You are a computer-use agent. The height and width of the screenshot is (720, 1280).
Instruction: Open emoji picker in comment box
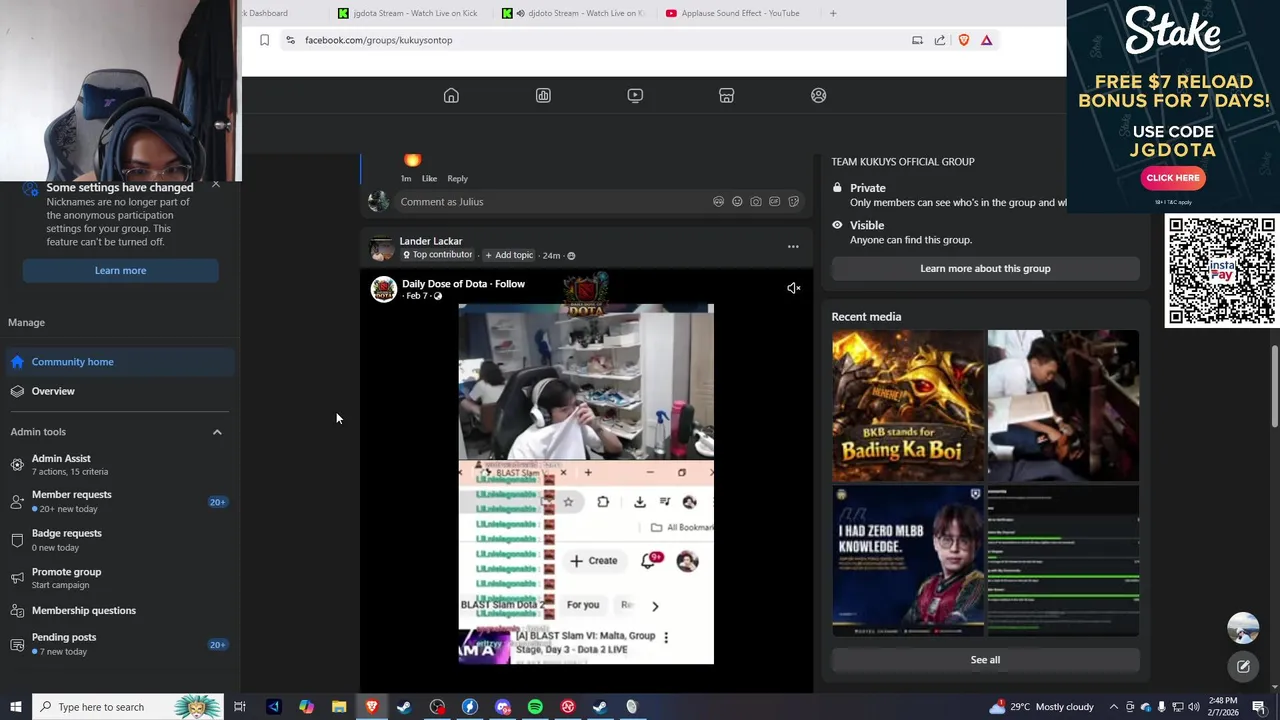(737, 202)
